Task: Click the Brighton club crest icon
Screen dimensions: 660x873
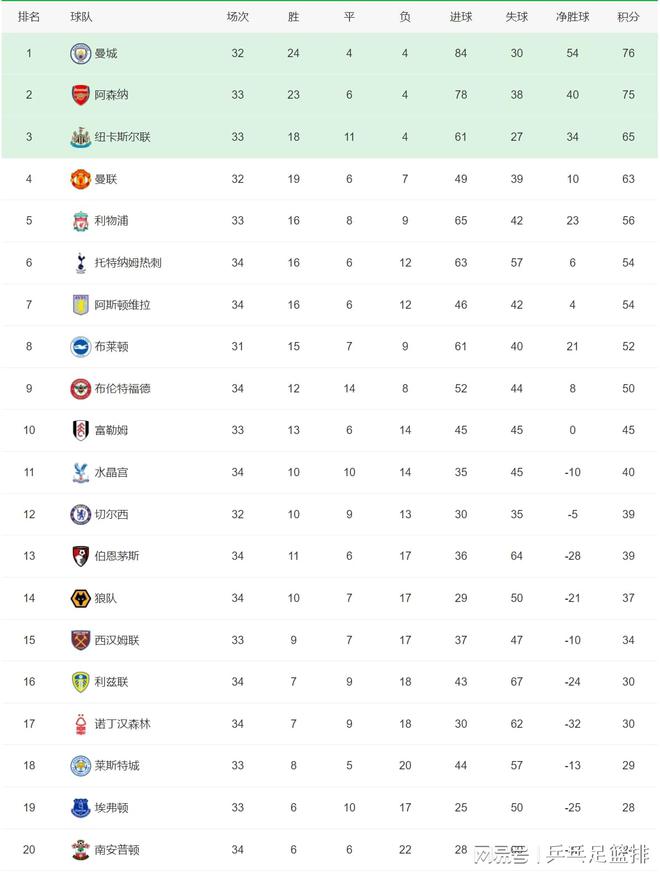Action: click(81, 347)
